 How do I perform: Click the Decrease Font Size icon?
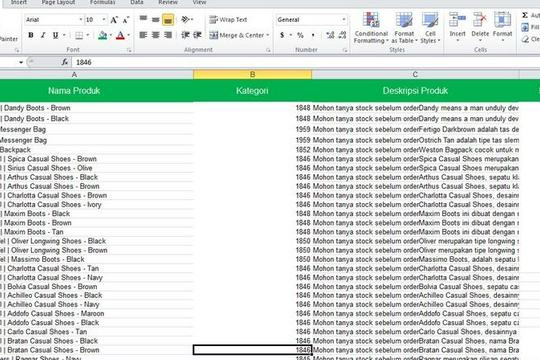126,20
